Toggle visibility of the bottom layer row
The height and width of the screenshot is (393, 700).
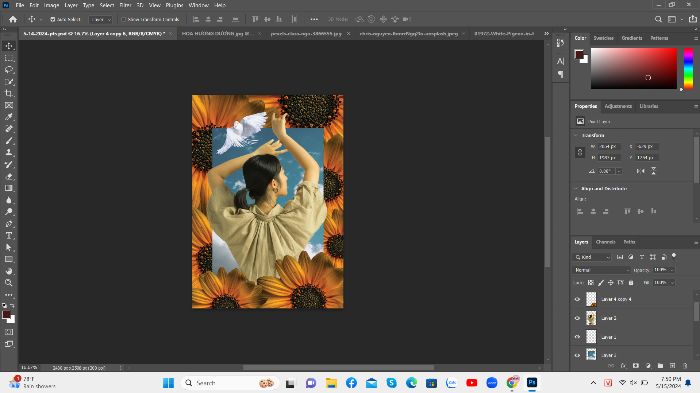pos(577,355)
